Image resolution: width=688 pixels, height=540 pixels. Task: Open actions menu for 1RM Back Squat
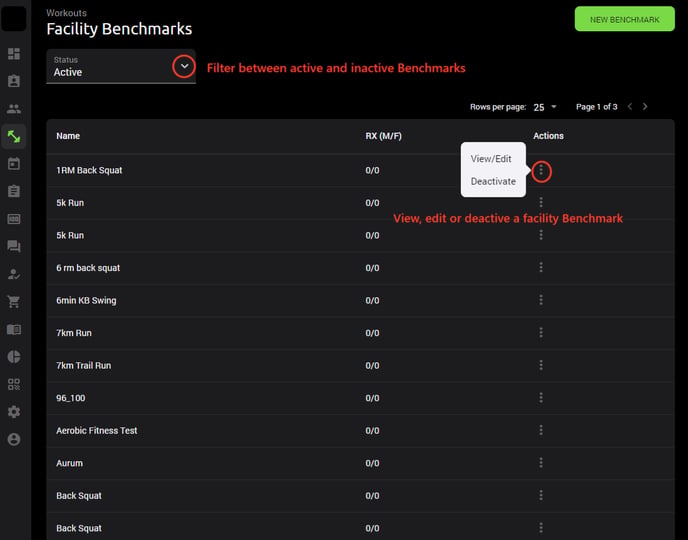(x=541, y=171)
